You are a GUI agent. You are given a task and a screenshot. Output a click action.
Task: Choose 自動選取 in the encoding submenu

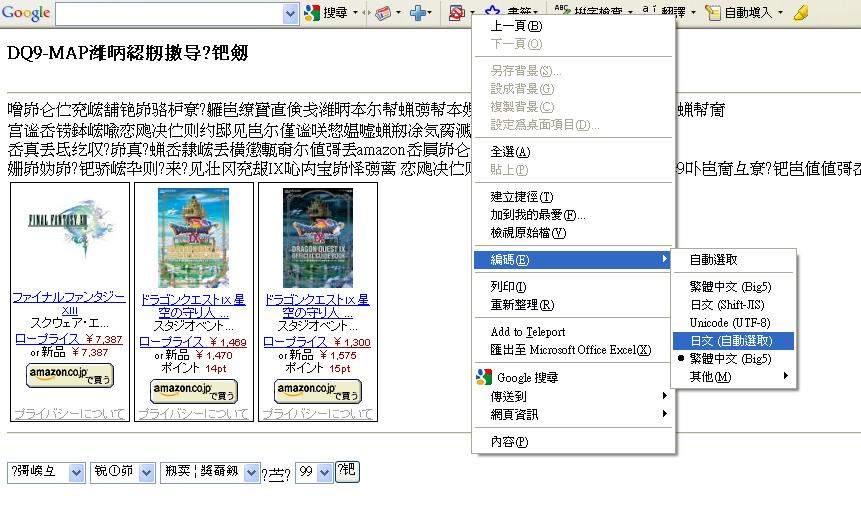tap(713, 260)
